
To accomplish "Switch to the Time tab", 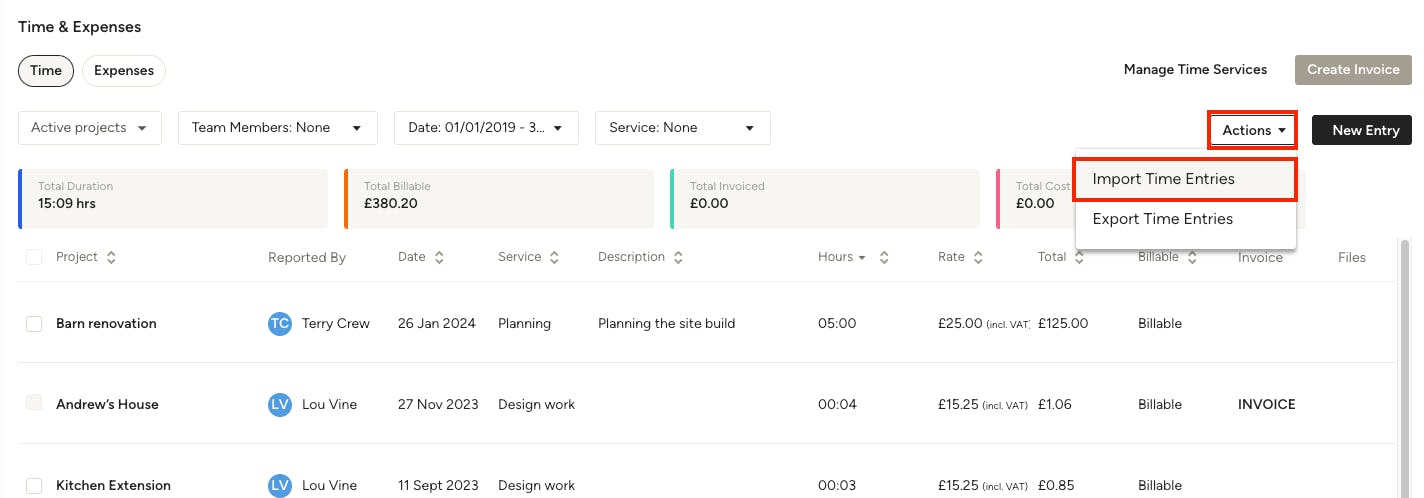I will [x=46, y=71].
